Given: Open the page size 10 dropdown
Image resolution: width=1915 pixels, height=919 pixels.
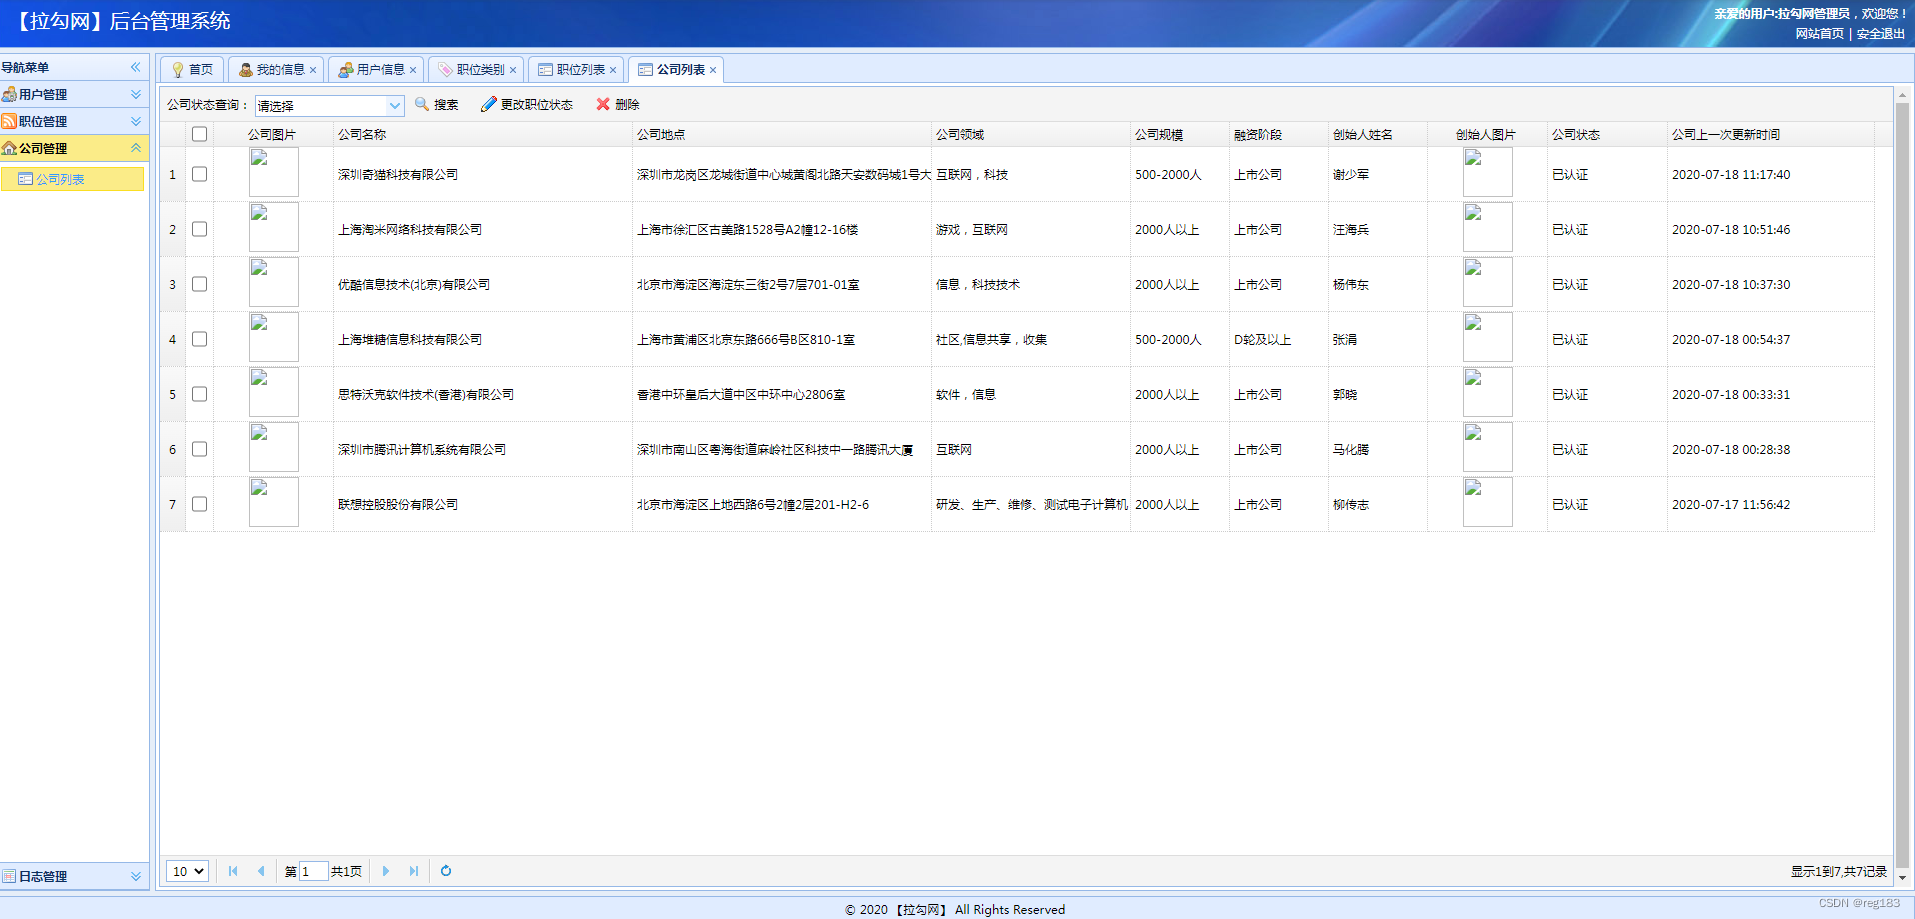Looking at the screenshot, I should tap(187, 871).
